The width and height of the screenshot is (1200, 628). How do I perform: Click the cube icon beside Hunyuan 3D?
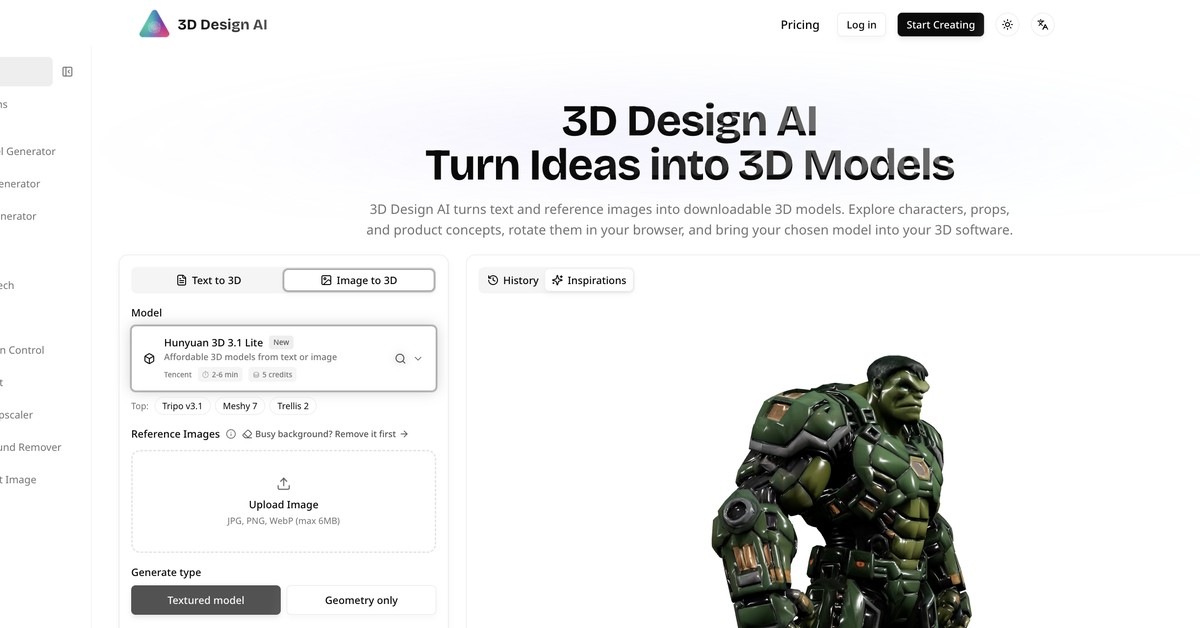pos(149,358)
